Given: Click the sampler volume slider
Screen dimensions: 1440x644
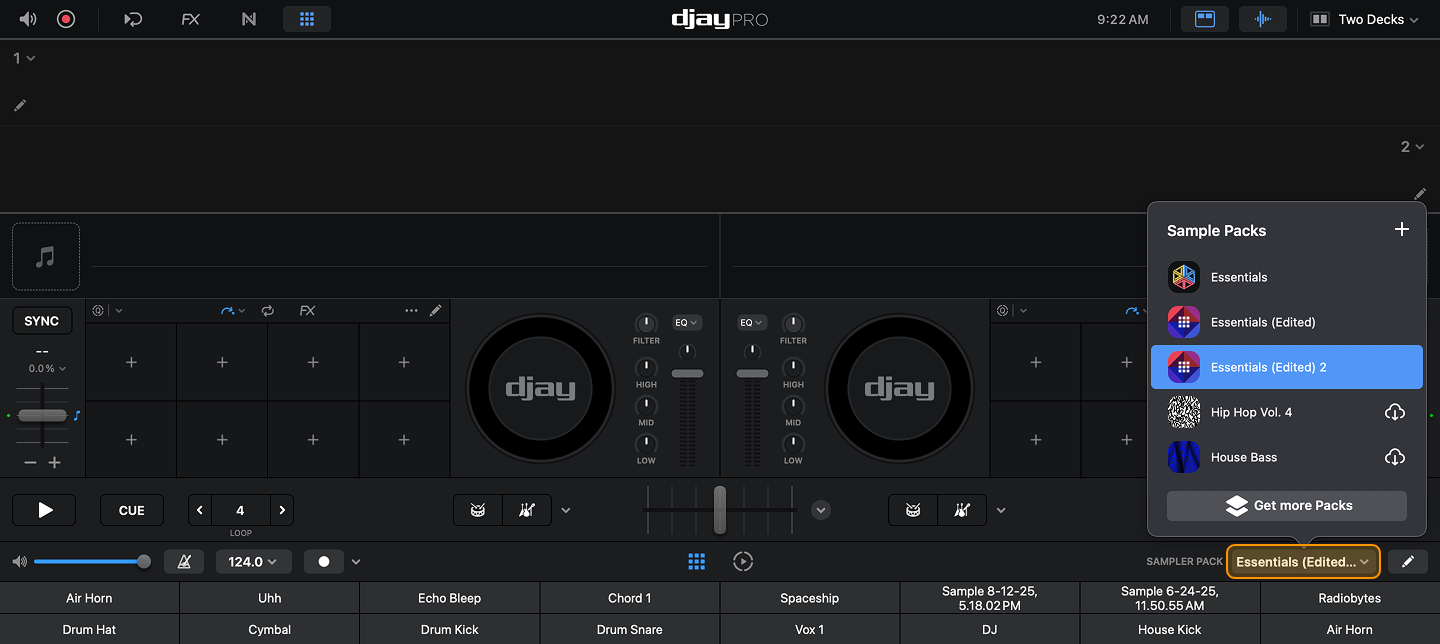Looking at the screenshot, I should tap(90, 562).
